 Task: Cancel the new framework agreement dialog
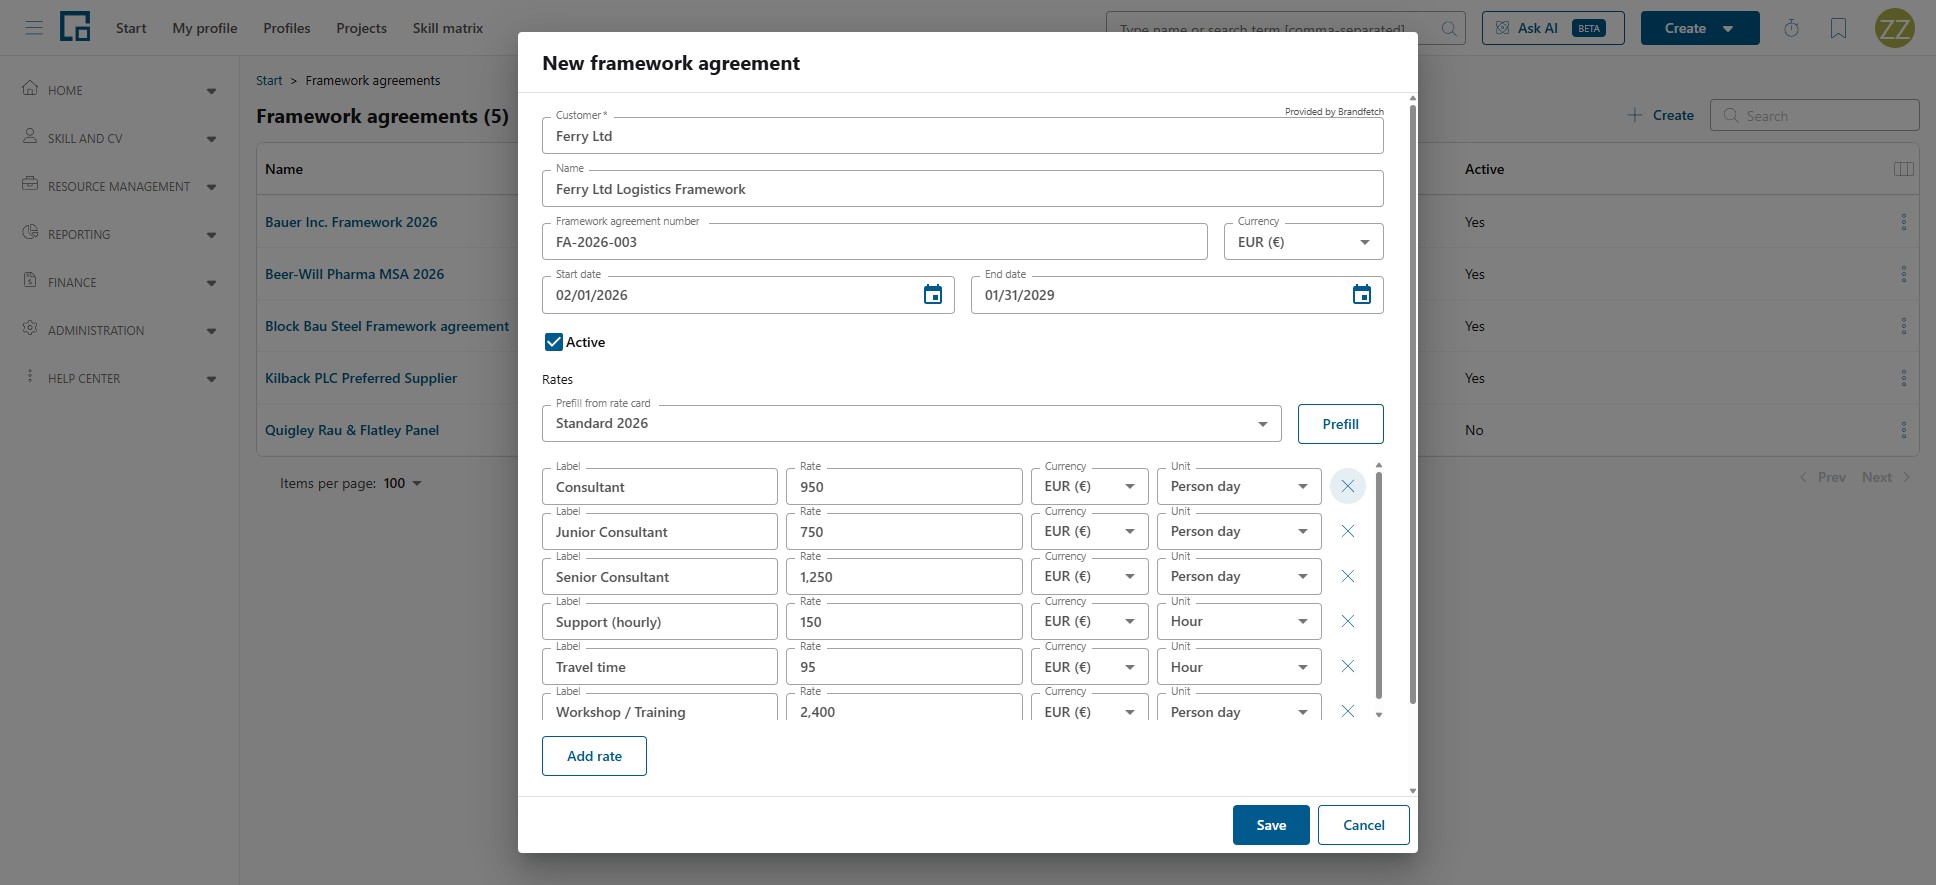(1363, 825)
